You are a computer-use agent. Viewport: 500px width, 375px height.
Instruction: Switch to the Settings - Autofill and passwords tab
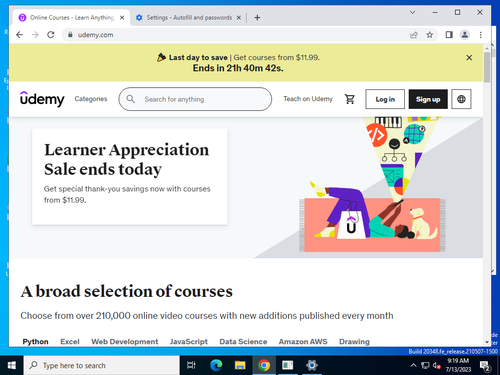click(x=189, y=18)
